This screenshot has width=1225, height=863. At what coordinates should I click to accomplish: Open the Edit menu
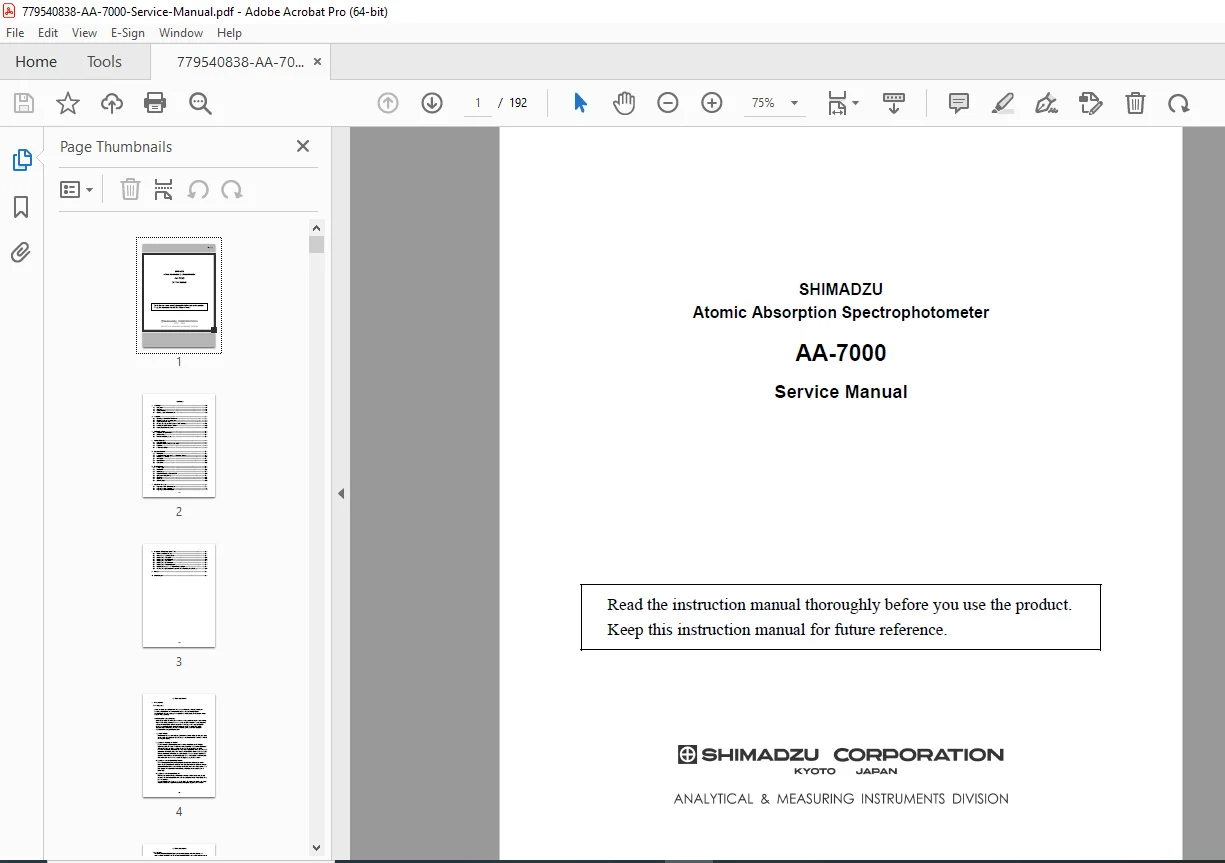[x=48, y=33]
